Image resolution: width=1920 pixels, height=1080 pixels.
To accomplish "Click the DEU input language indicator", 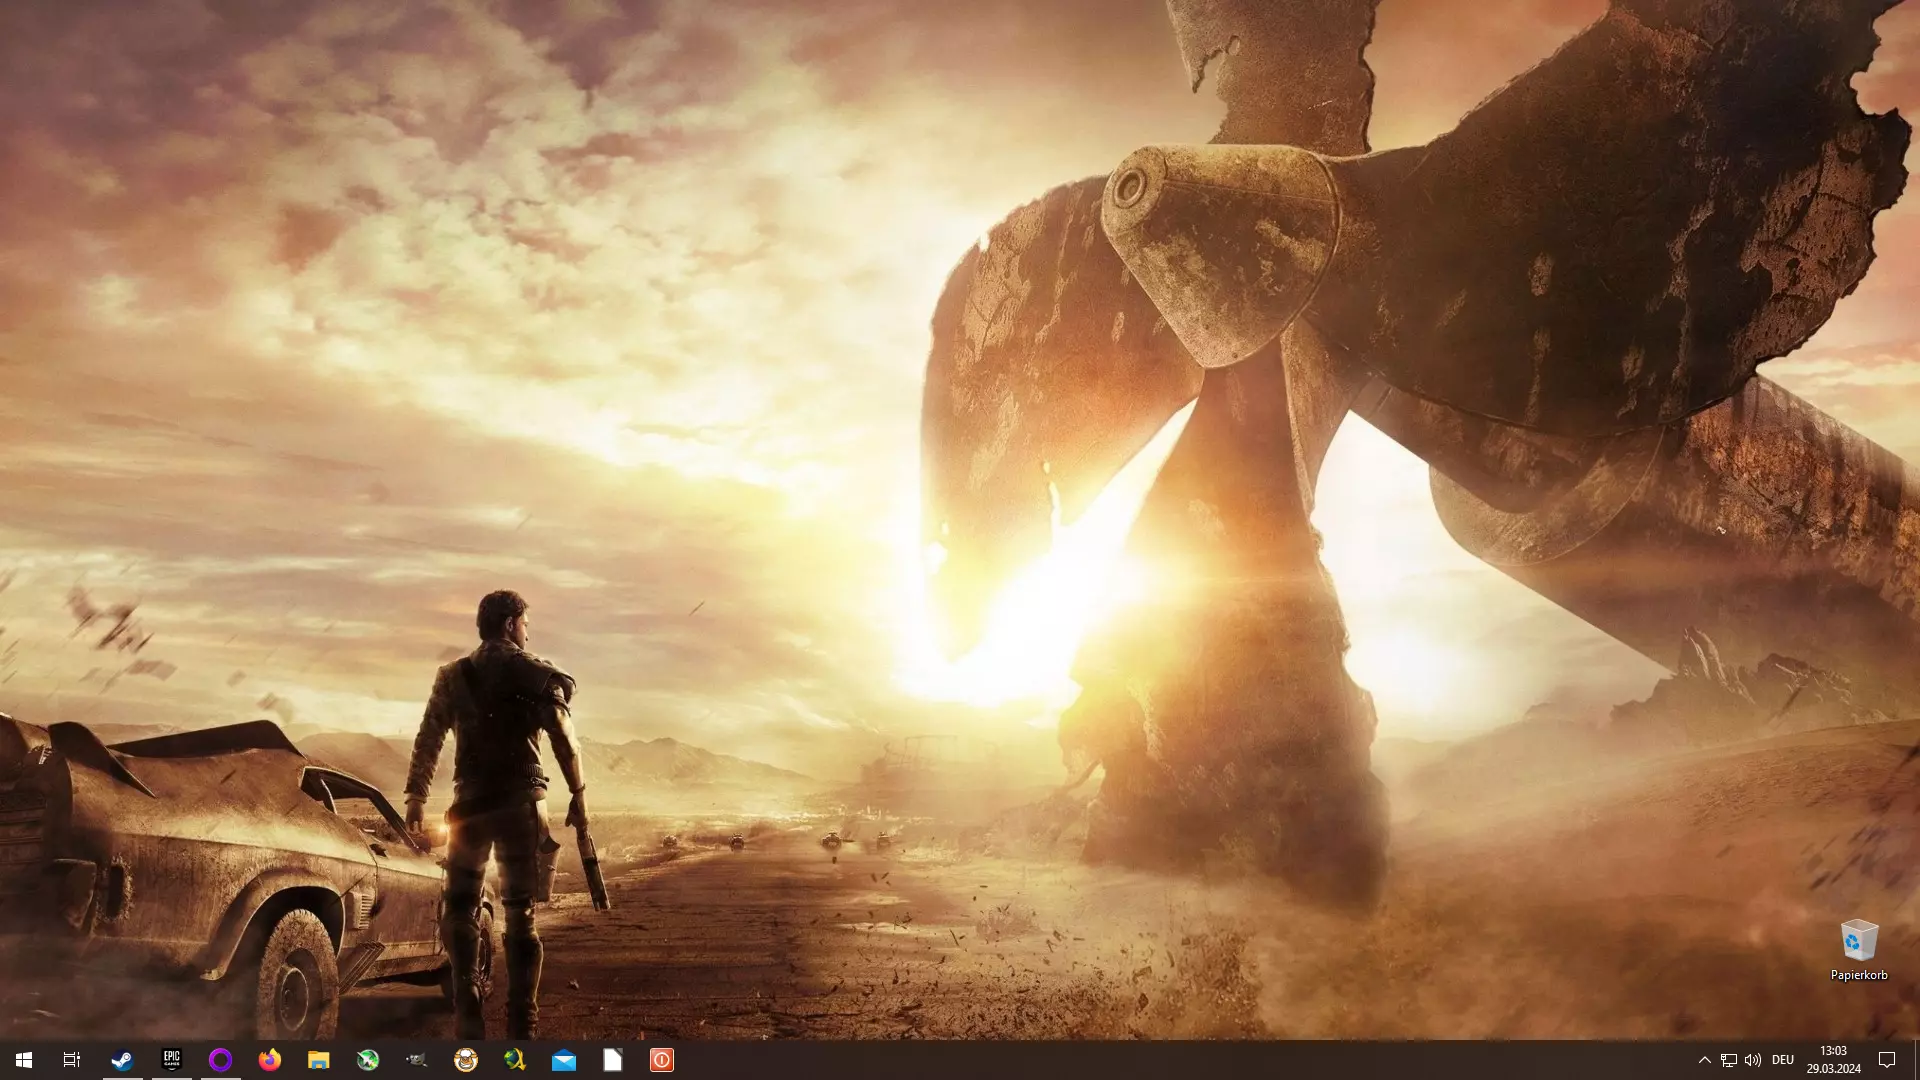I will pos(1783,1060).
